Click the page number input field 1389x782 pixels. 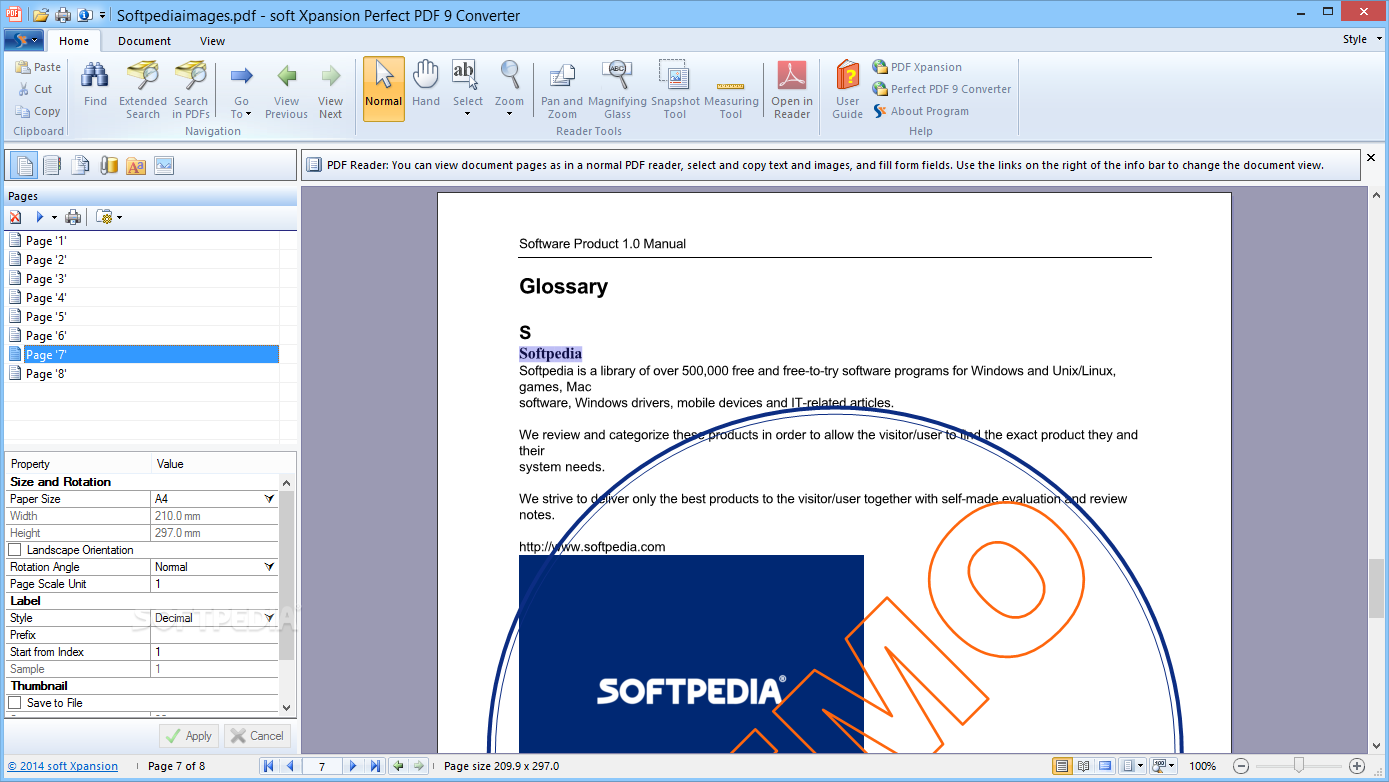(321, 766)
